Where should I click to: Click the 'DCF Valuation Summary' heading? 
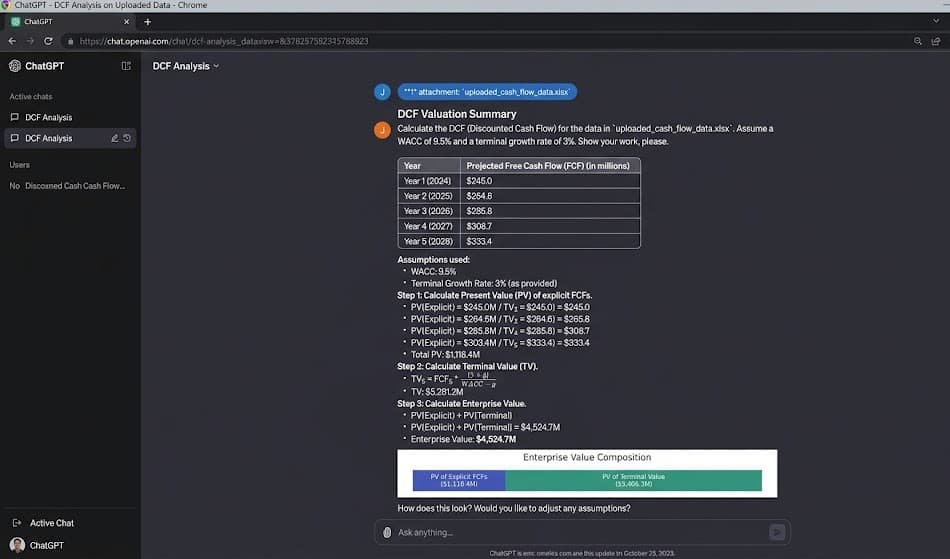[x=457, y=114]
